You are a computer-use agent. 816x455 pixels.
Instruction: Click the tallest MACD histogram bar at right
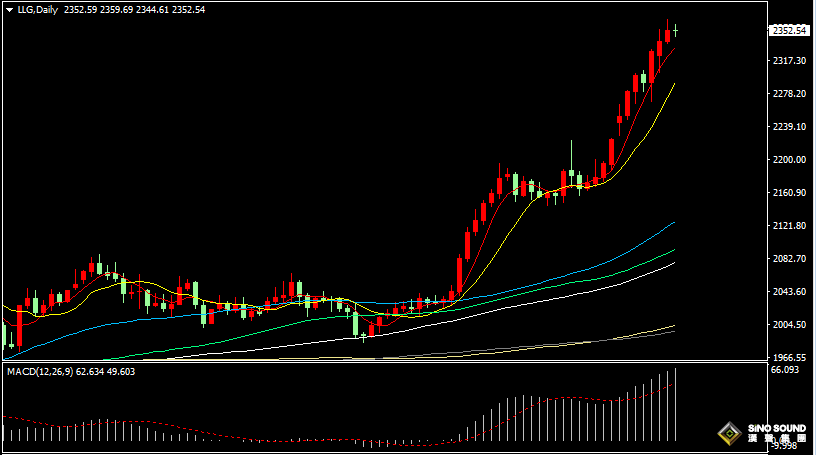click(x=676, y=405)
